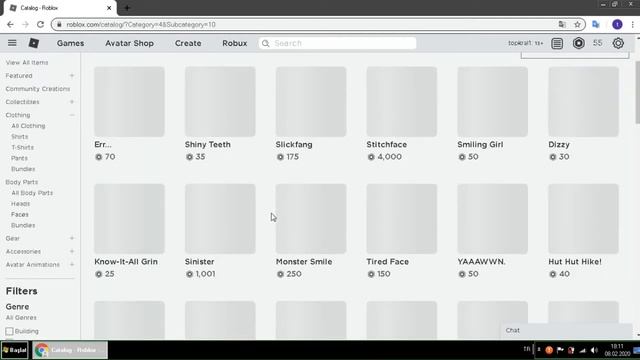This screenshot has width=640, height=360.
Task: Open the Chat panel
Action: click(566, 331)
